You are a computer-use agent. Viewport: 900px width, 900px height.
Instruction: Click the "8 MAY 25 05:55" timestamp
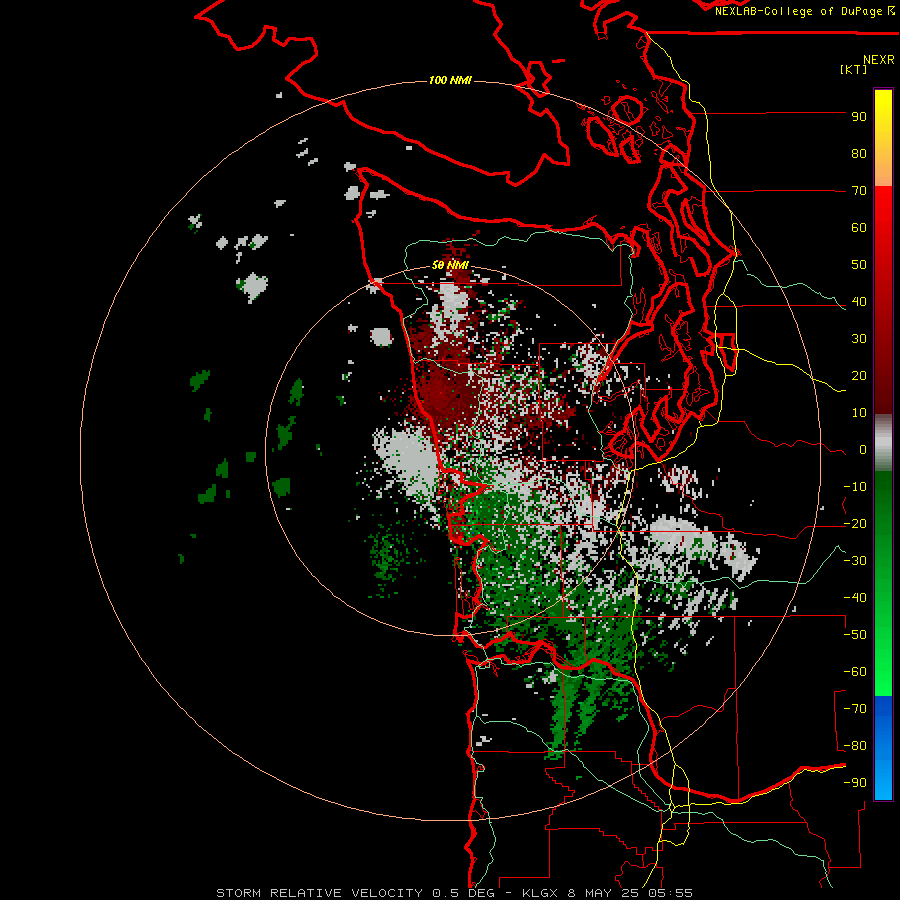[630, 893]
